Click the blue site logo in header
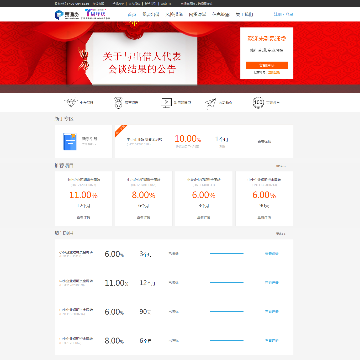 (67, 14)
